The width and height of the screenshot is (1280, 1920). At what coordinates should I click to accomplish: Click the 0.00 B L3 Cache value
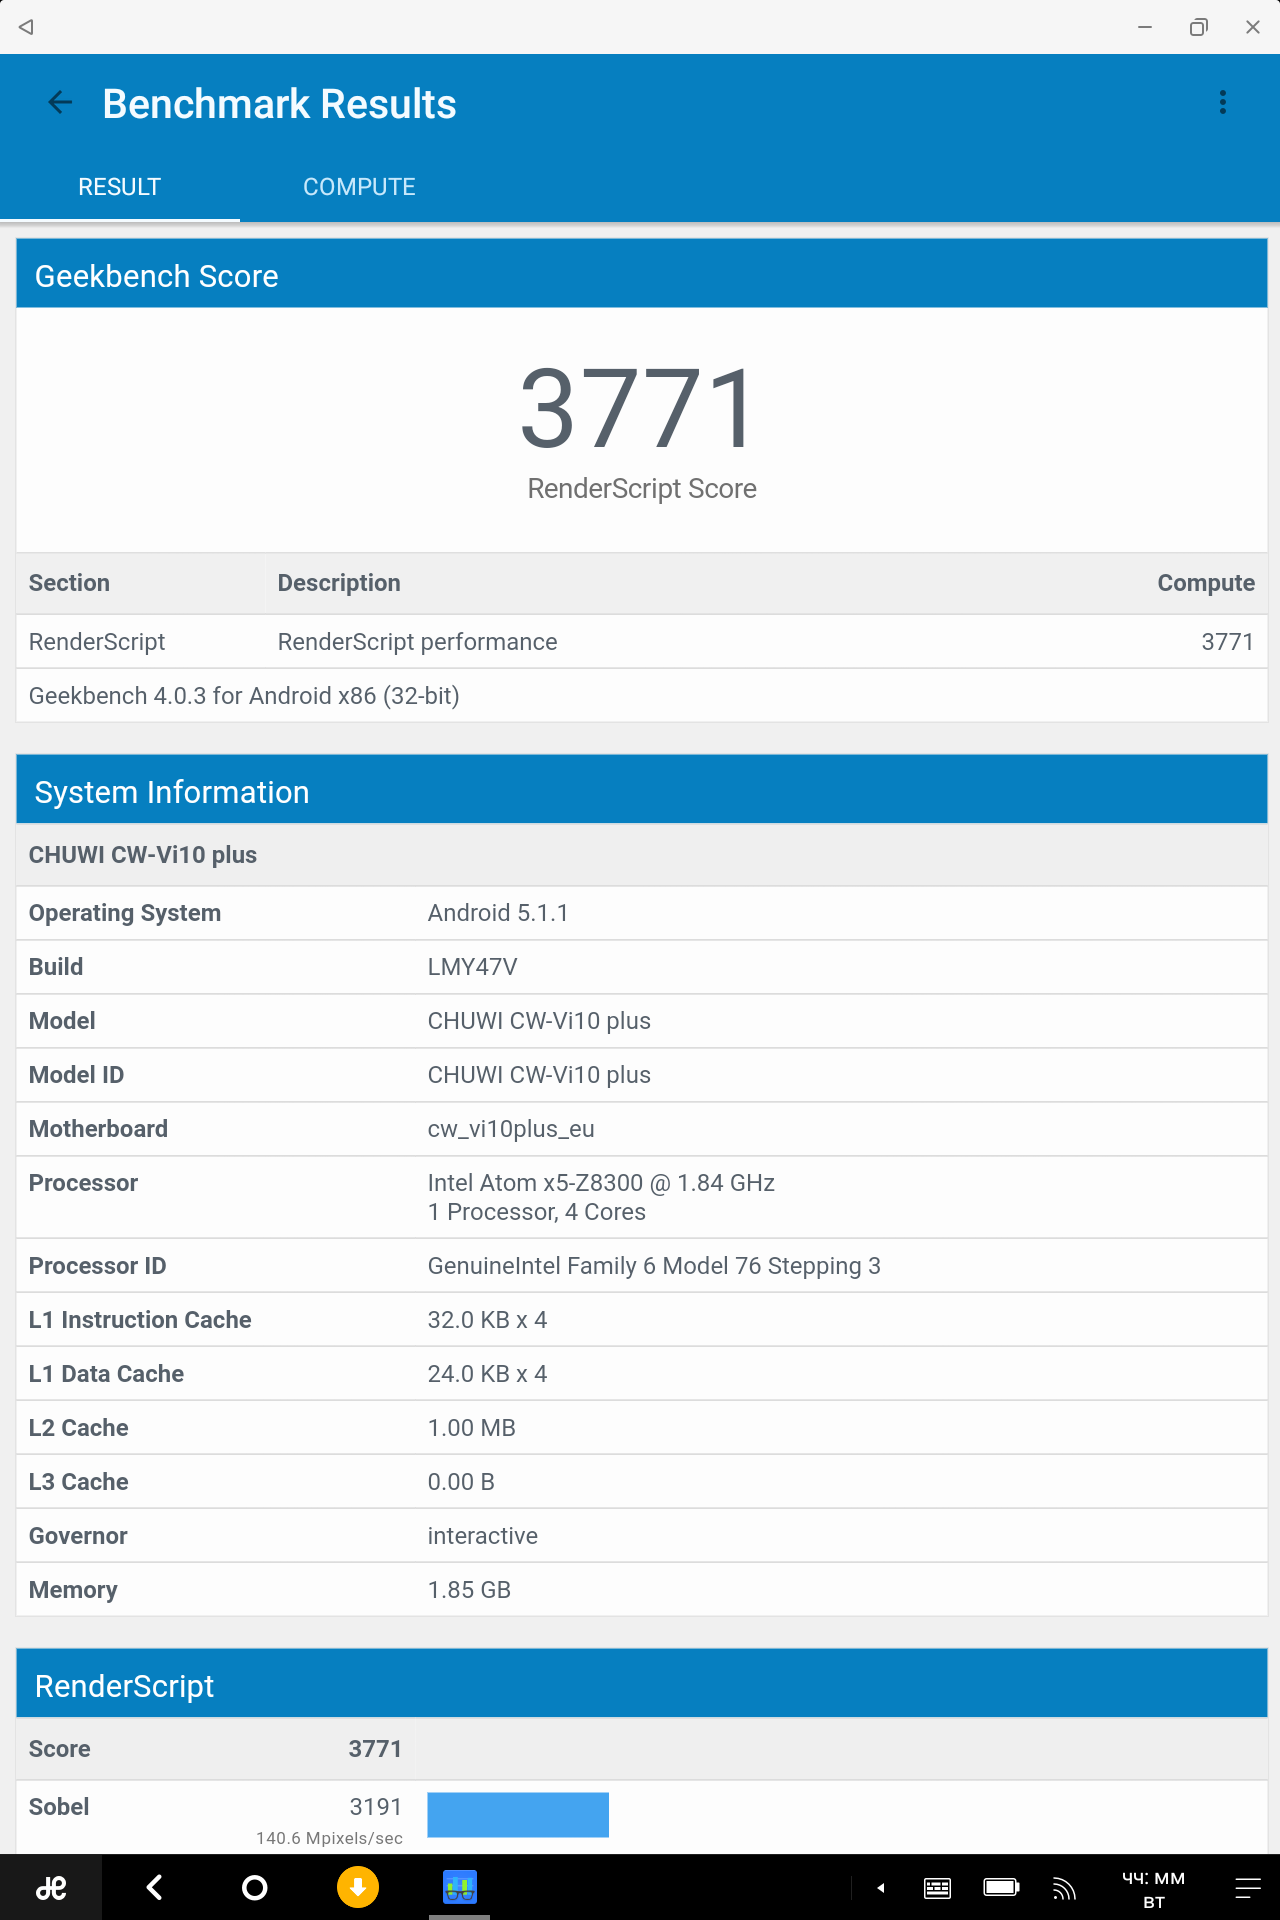pyautogui.click(x=461, y=1482)
